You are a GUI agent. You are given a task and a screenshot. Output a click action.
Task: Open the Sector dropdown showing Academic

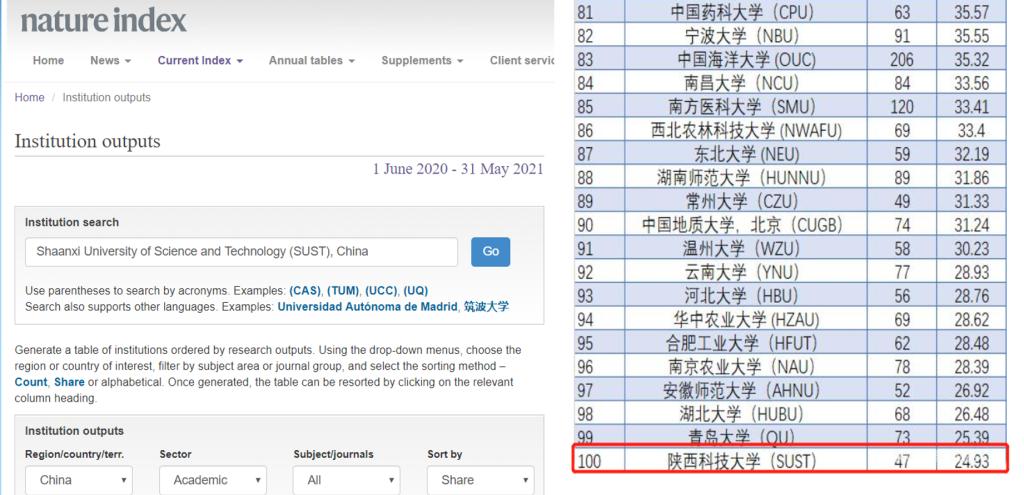(x=212, y=480)
